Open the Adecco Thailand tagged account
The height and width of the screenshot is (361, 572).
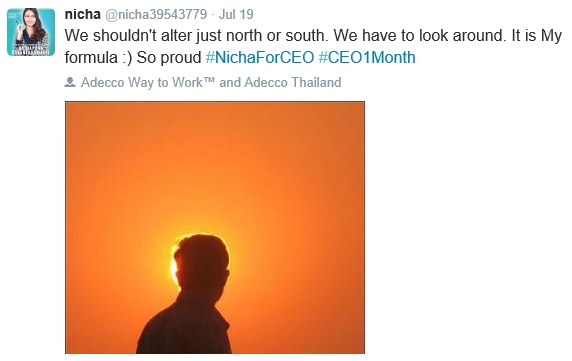[x=293, y=82]
